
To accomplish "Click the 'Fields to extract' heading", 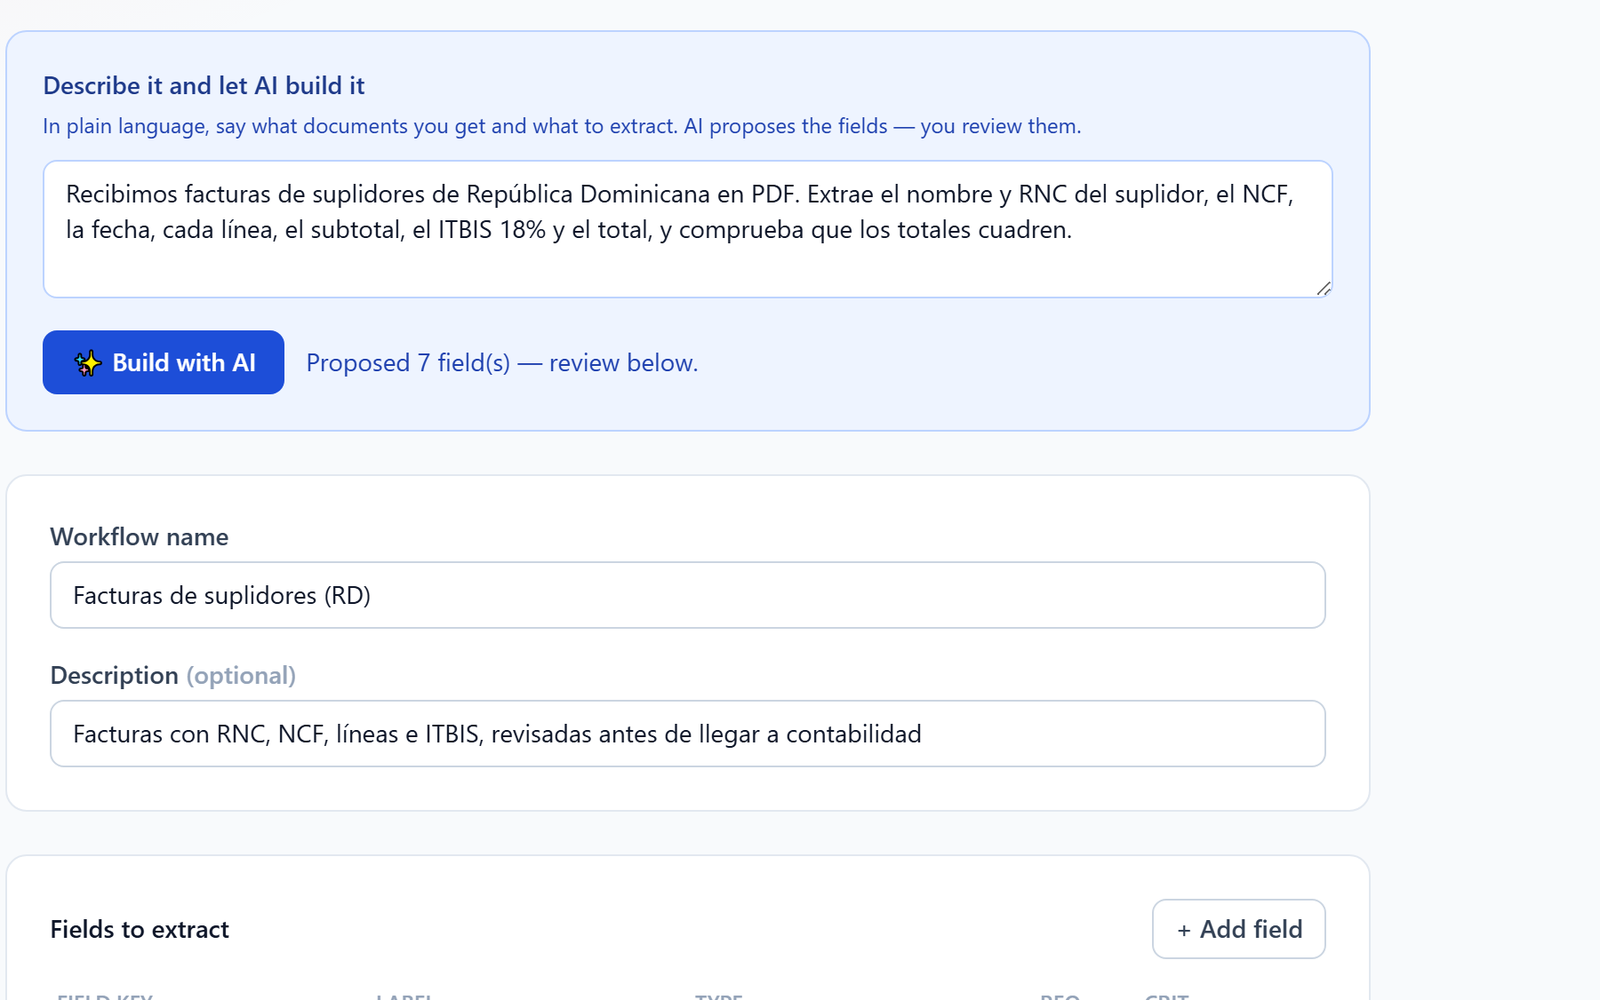I will tap(140, 930).
